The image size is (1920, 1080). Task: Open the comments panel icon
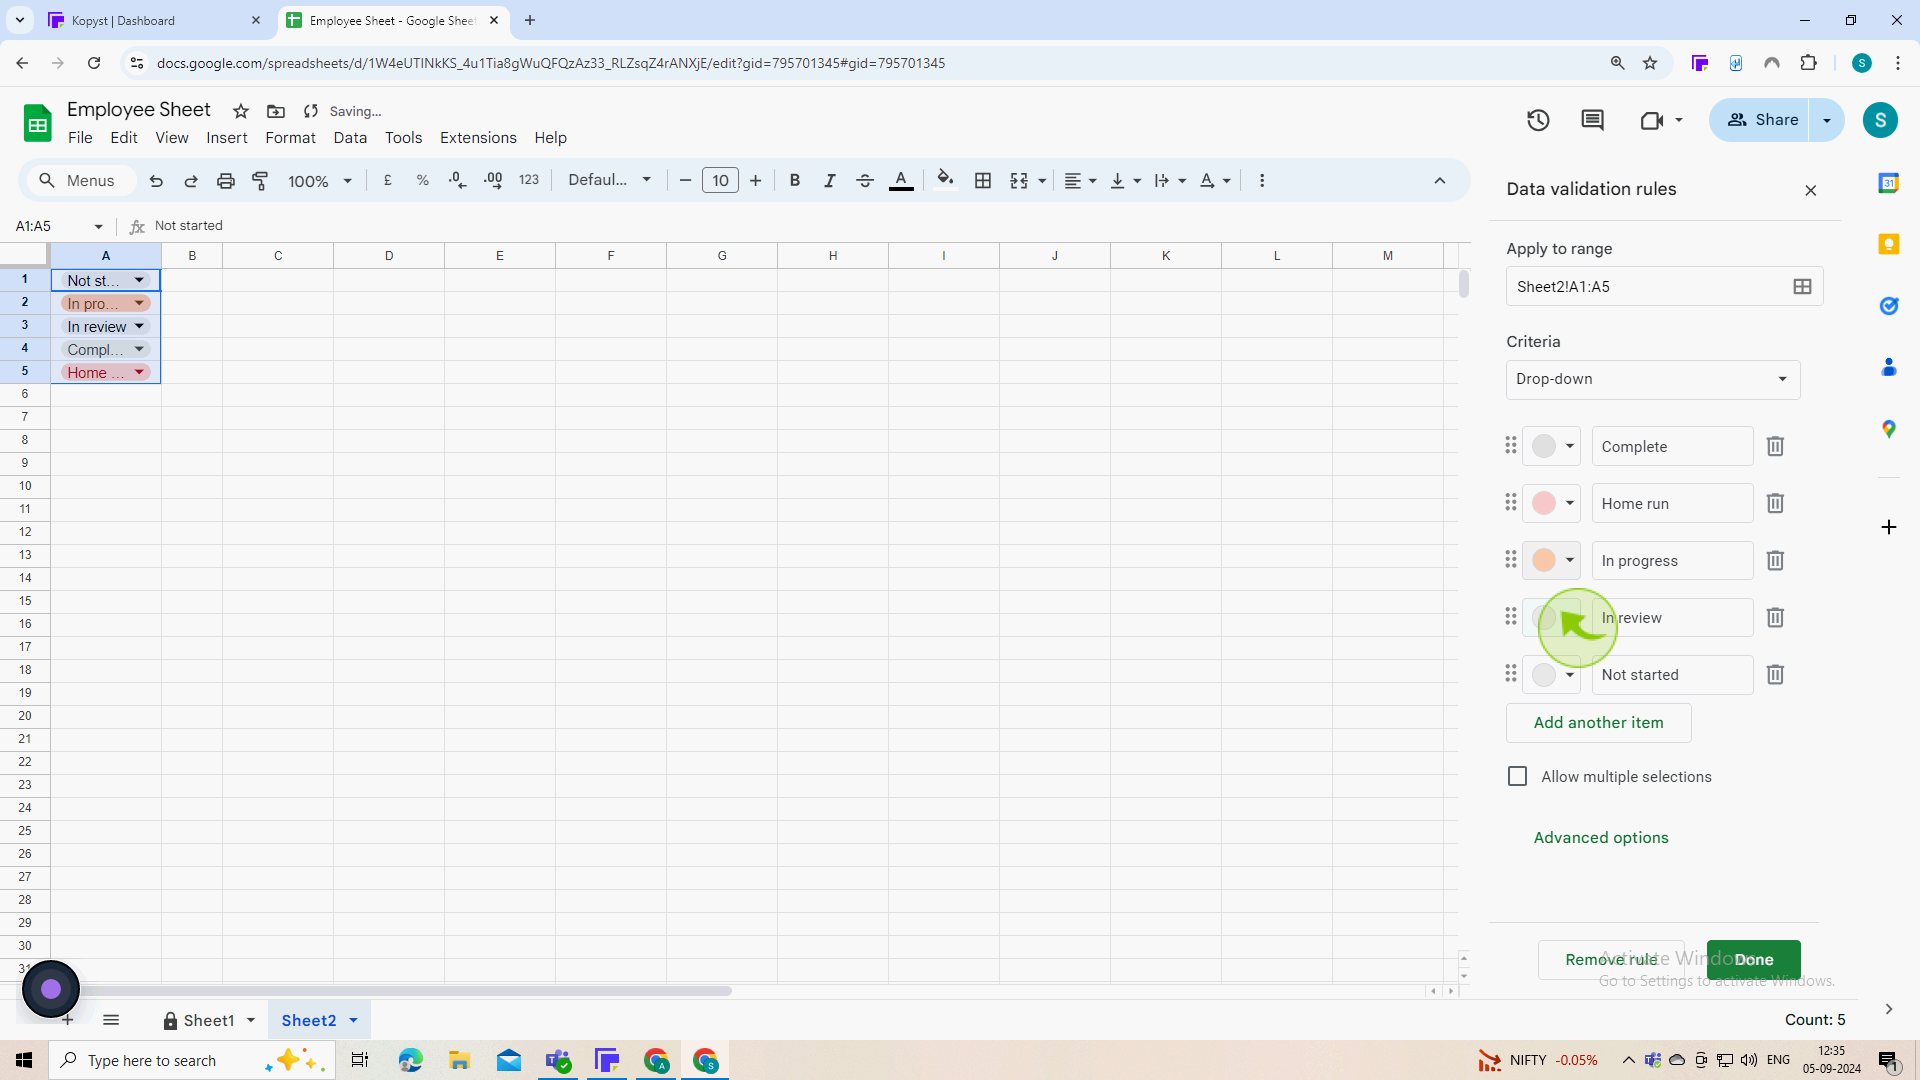point(1592,120)
